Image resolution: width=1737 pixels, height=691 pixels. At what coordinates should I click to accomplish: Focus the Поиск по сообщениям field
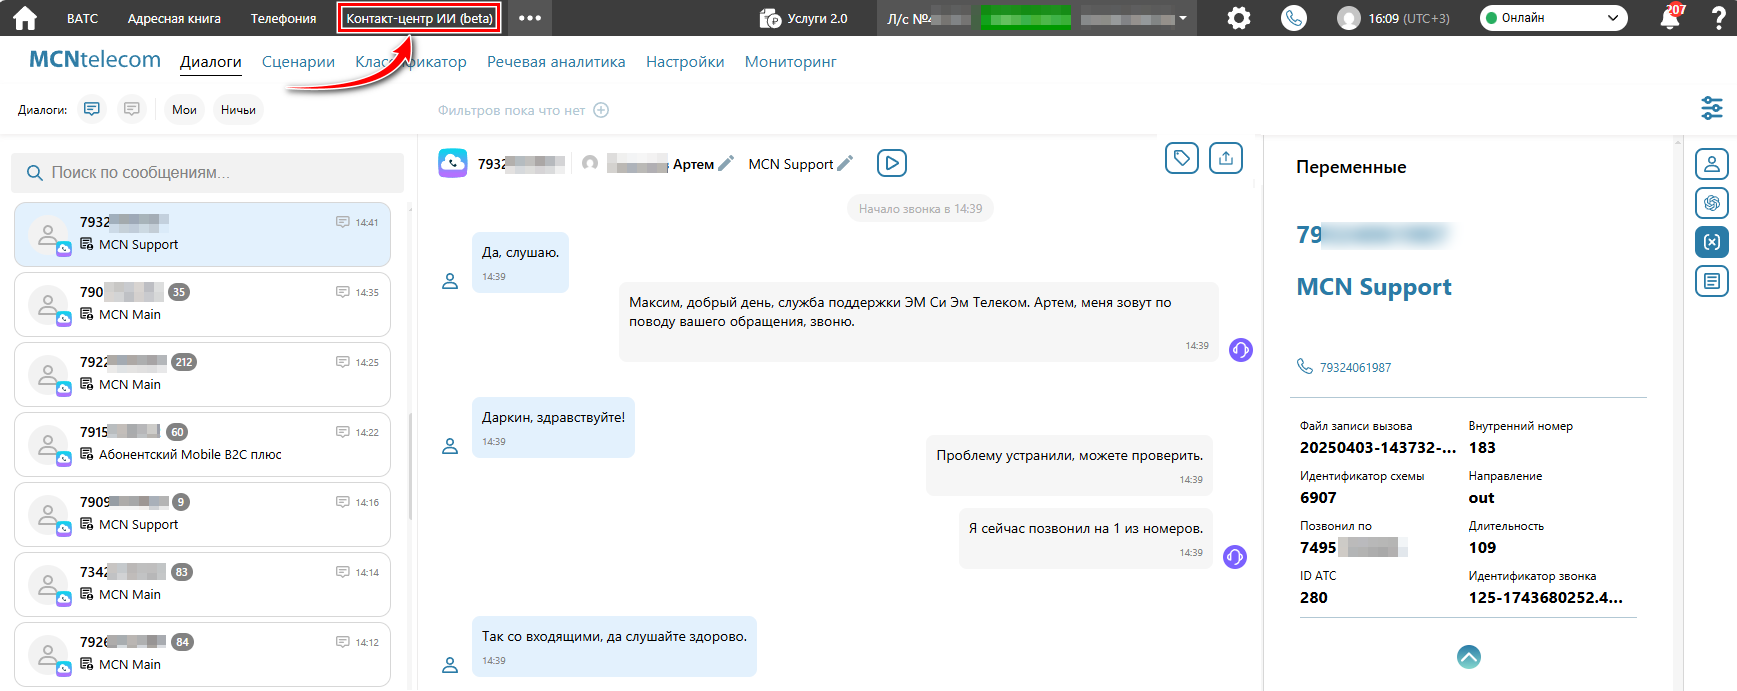[x=207, y=173]
